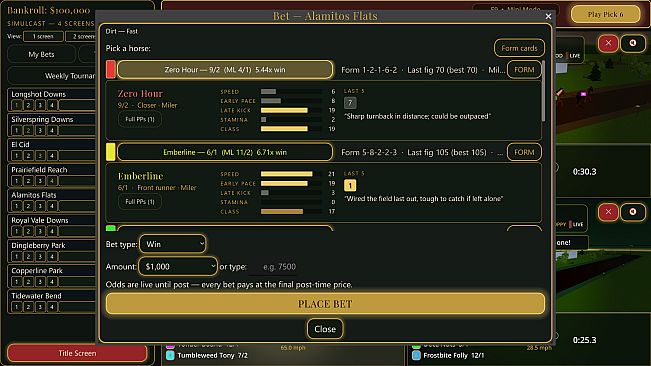Select race 2 at Longshot Downs
The image size is (651, 366).
pyautogui.click(x=28, y=105)
